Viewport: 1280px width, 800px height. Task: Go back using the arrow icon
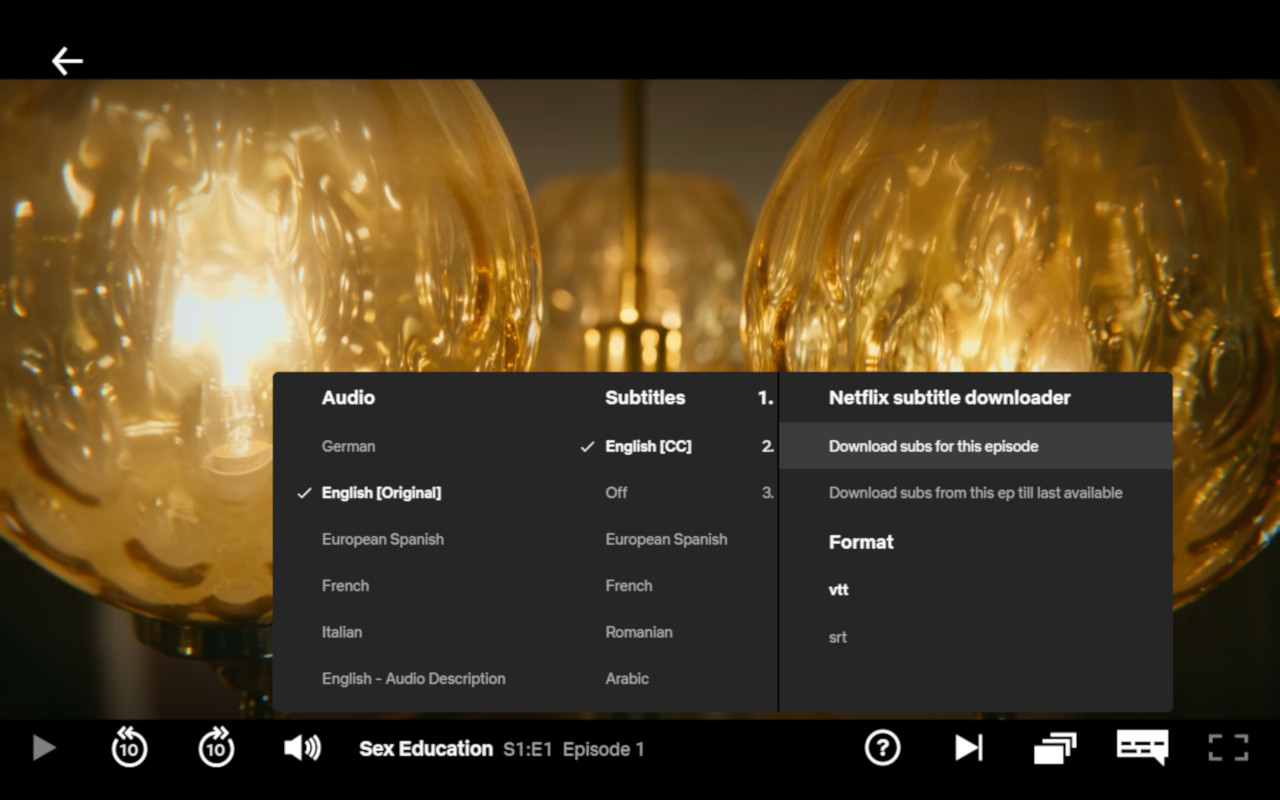67,61
